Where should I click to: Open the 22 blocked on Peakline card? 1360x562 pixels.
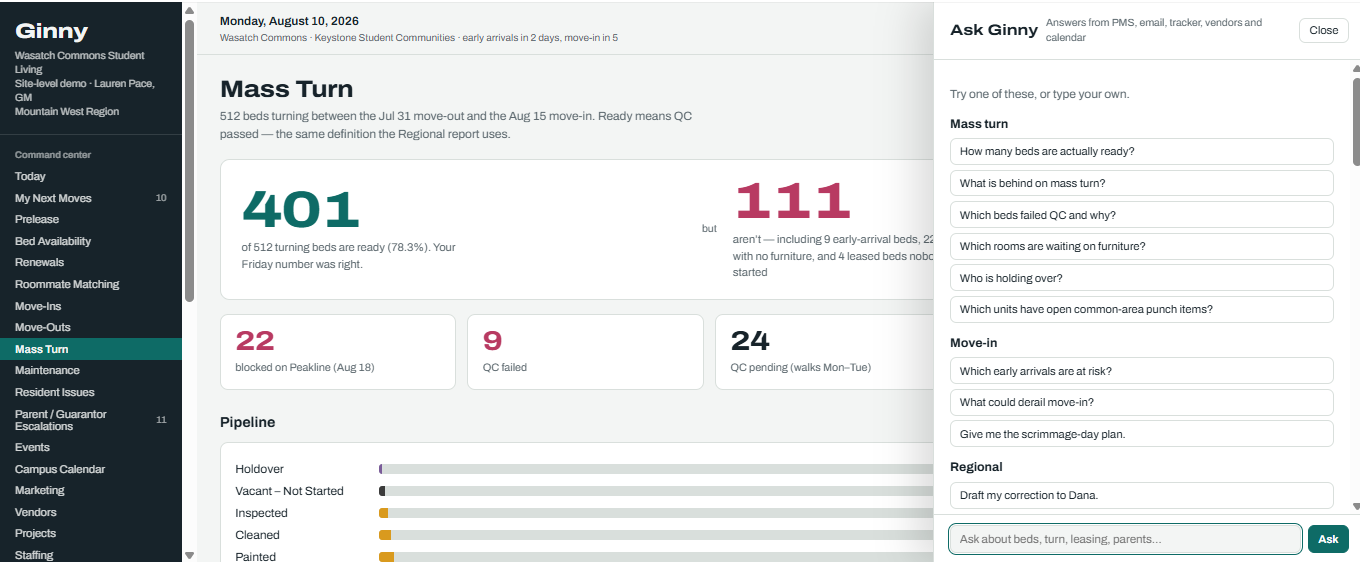point(338,352)
